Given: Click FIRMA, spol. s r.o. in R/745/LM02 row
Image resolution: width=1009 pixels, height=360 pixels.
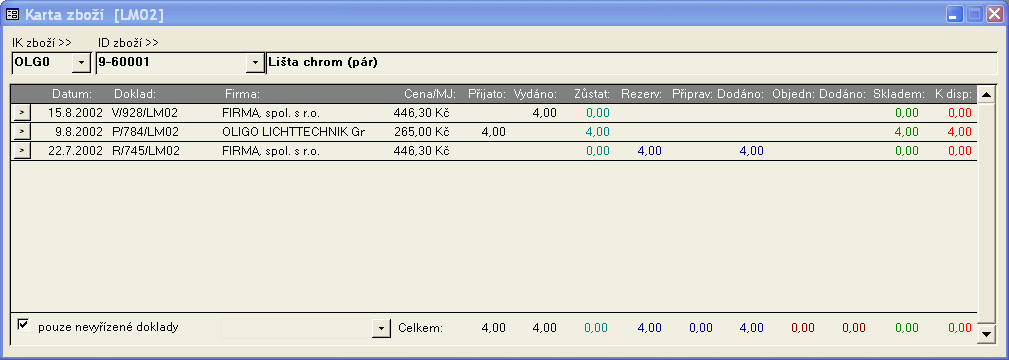Looking at the screenshot, I should [x=270, y=151].
